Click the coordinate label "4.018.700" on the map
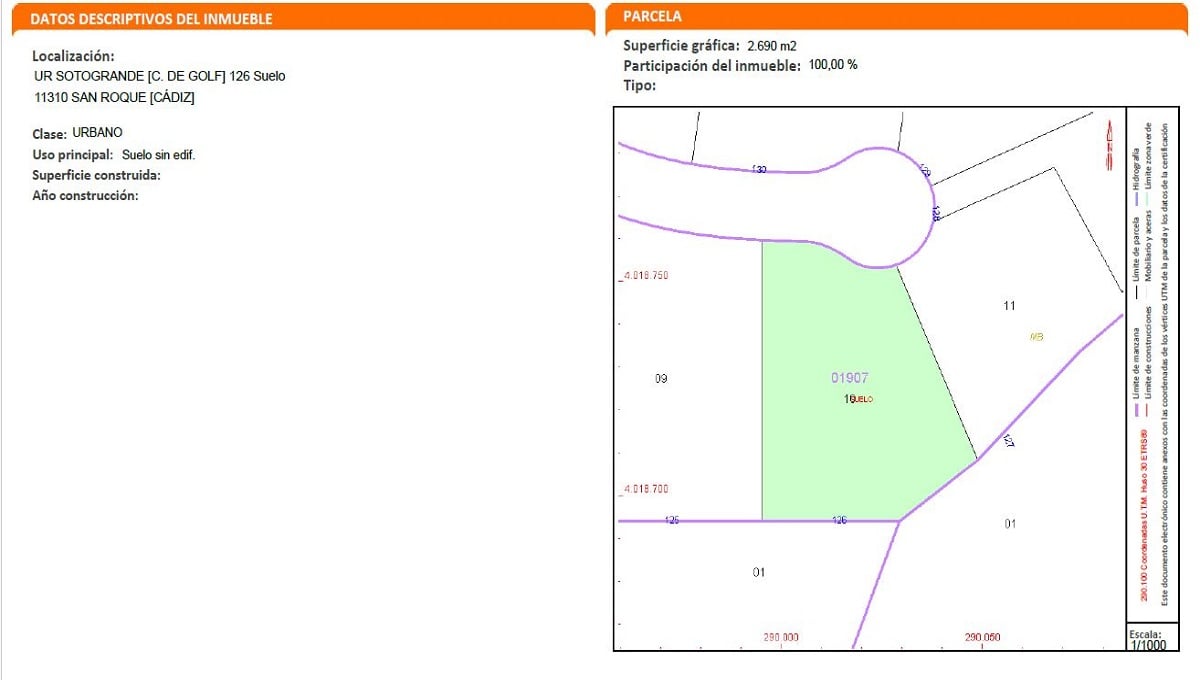The height and width of the screenshot is (680, 1200). point(645,489)
